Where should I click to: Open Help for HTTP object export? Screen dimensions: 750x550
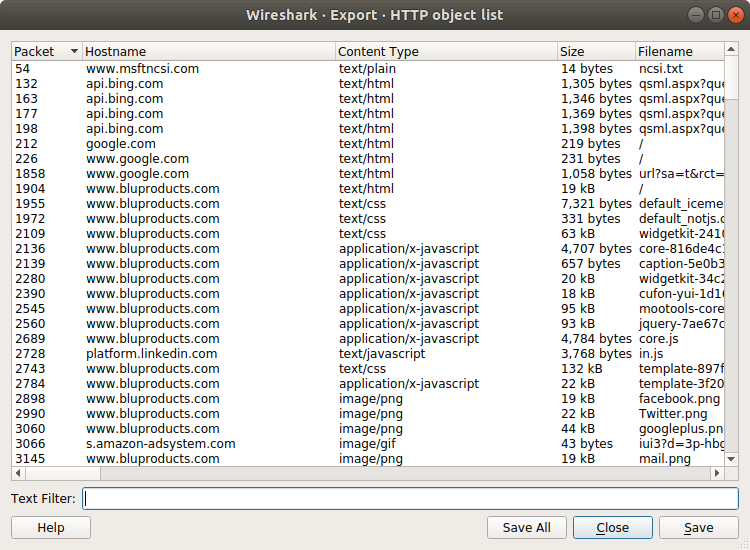(x=51, y=528)
